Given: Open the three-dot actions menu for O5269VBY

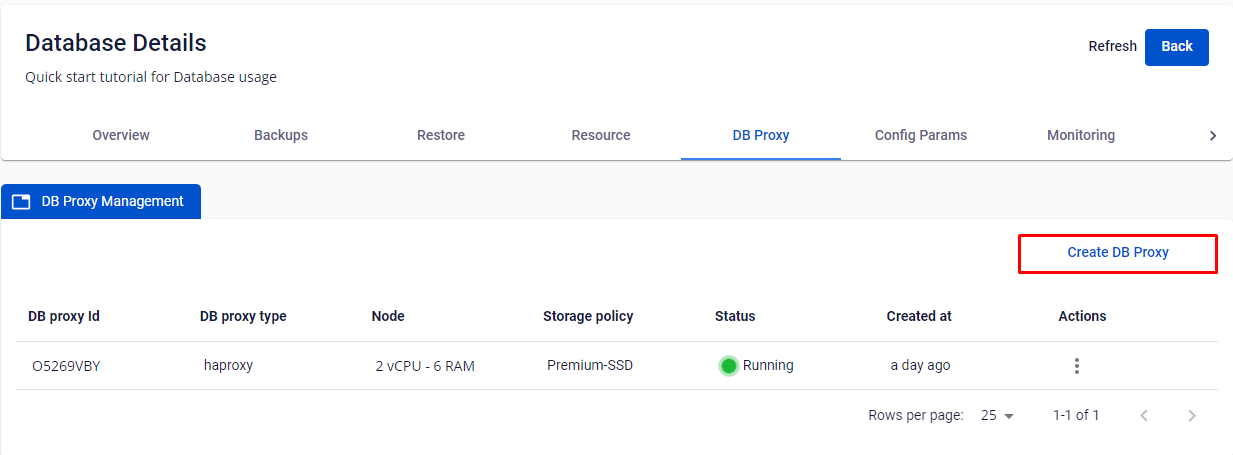Looking at the screenshot, I should [1076, 366].
